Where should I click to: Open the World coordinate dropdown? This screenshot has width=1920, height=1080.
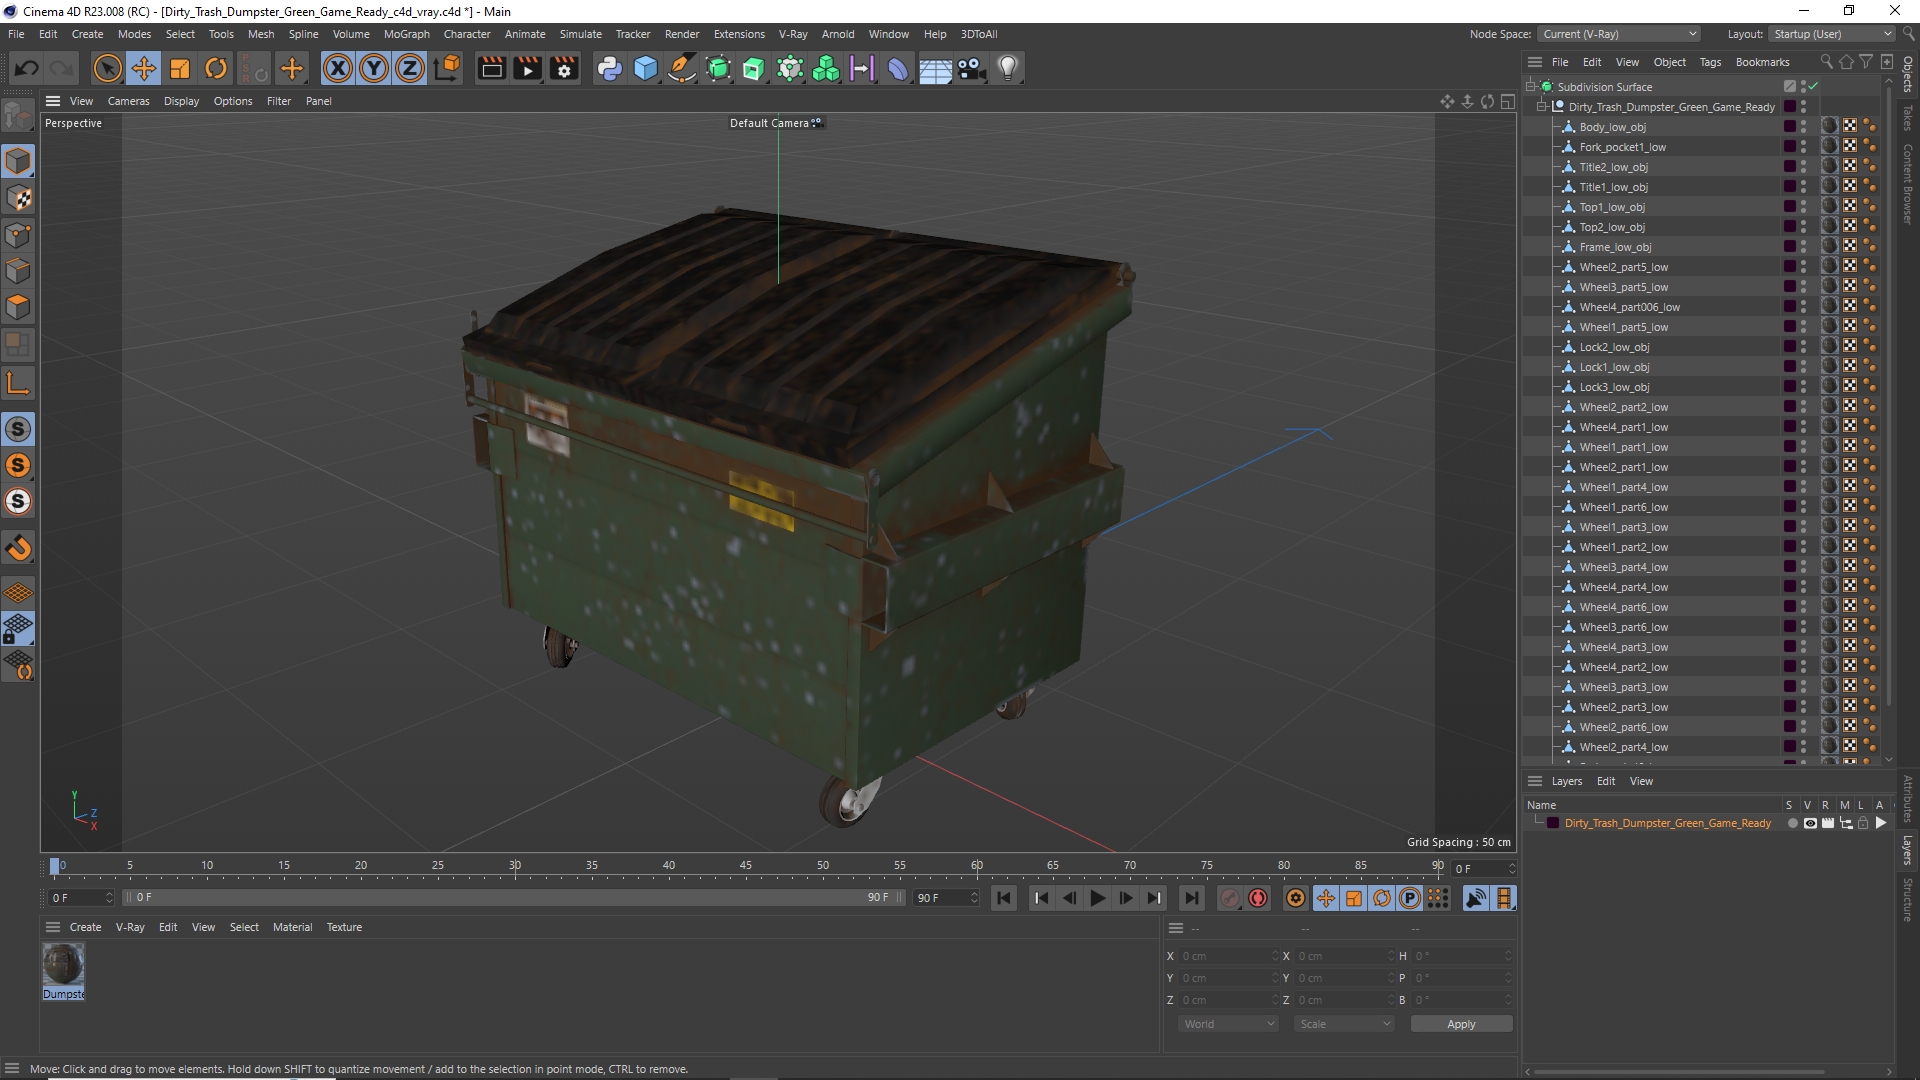coord(1228,1024)
